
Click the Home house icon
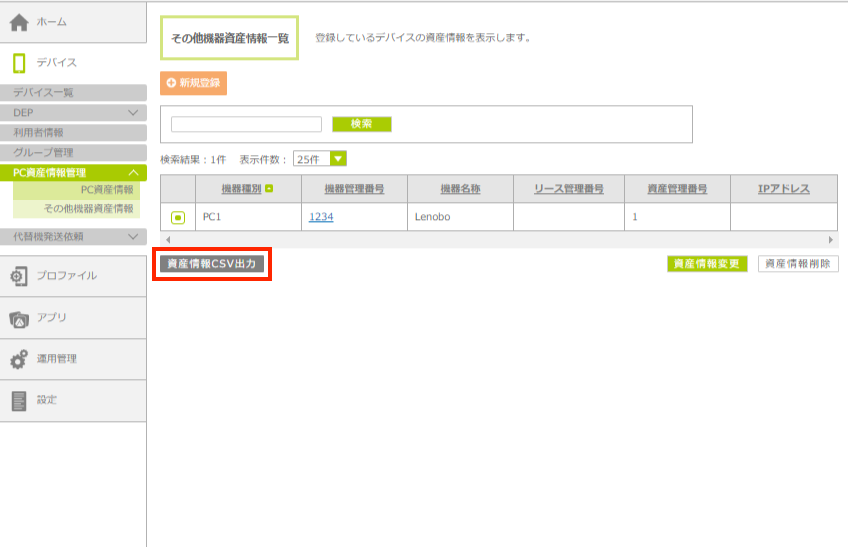19,22
